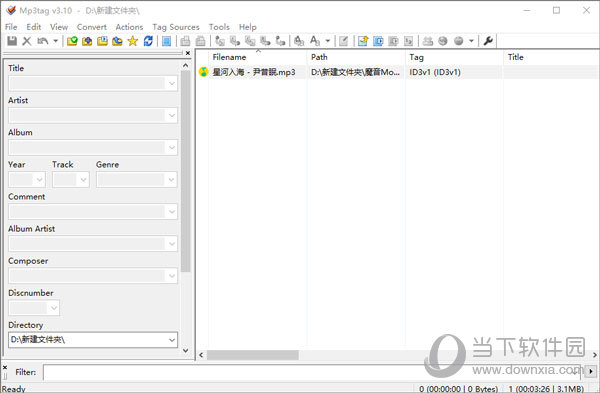Screen dimensions: 600x393
Task: Click the blue Refresh arrows icon
Action: (x=148, y=41)
